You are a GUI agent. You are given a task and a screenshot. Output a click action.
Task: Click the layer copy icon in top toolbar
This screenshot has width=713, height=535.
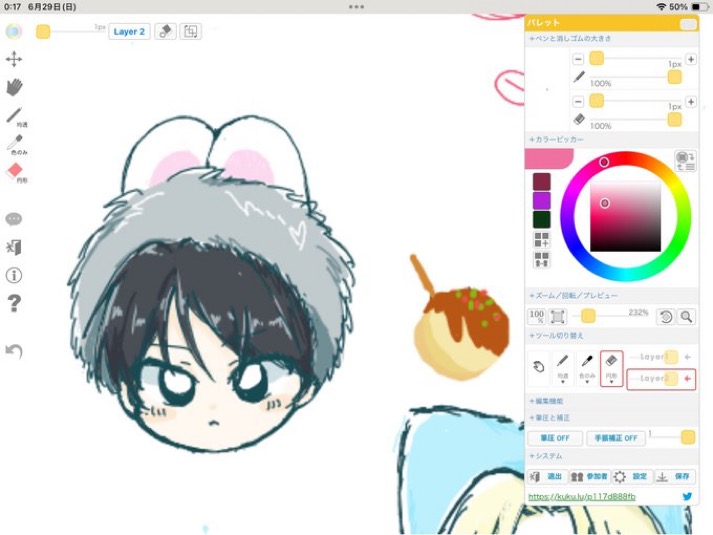tap(191, 31)
